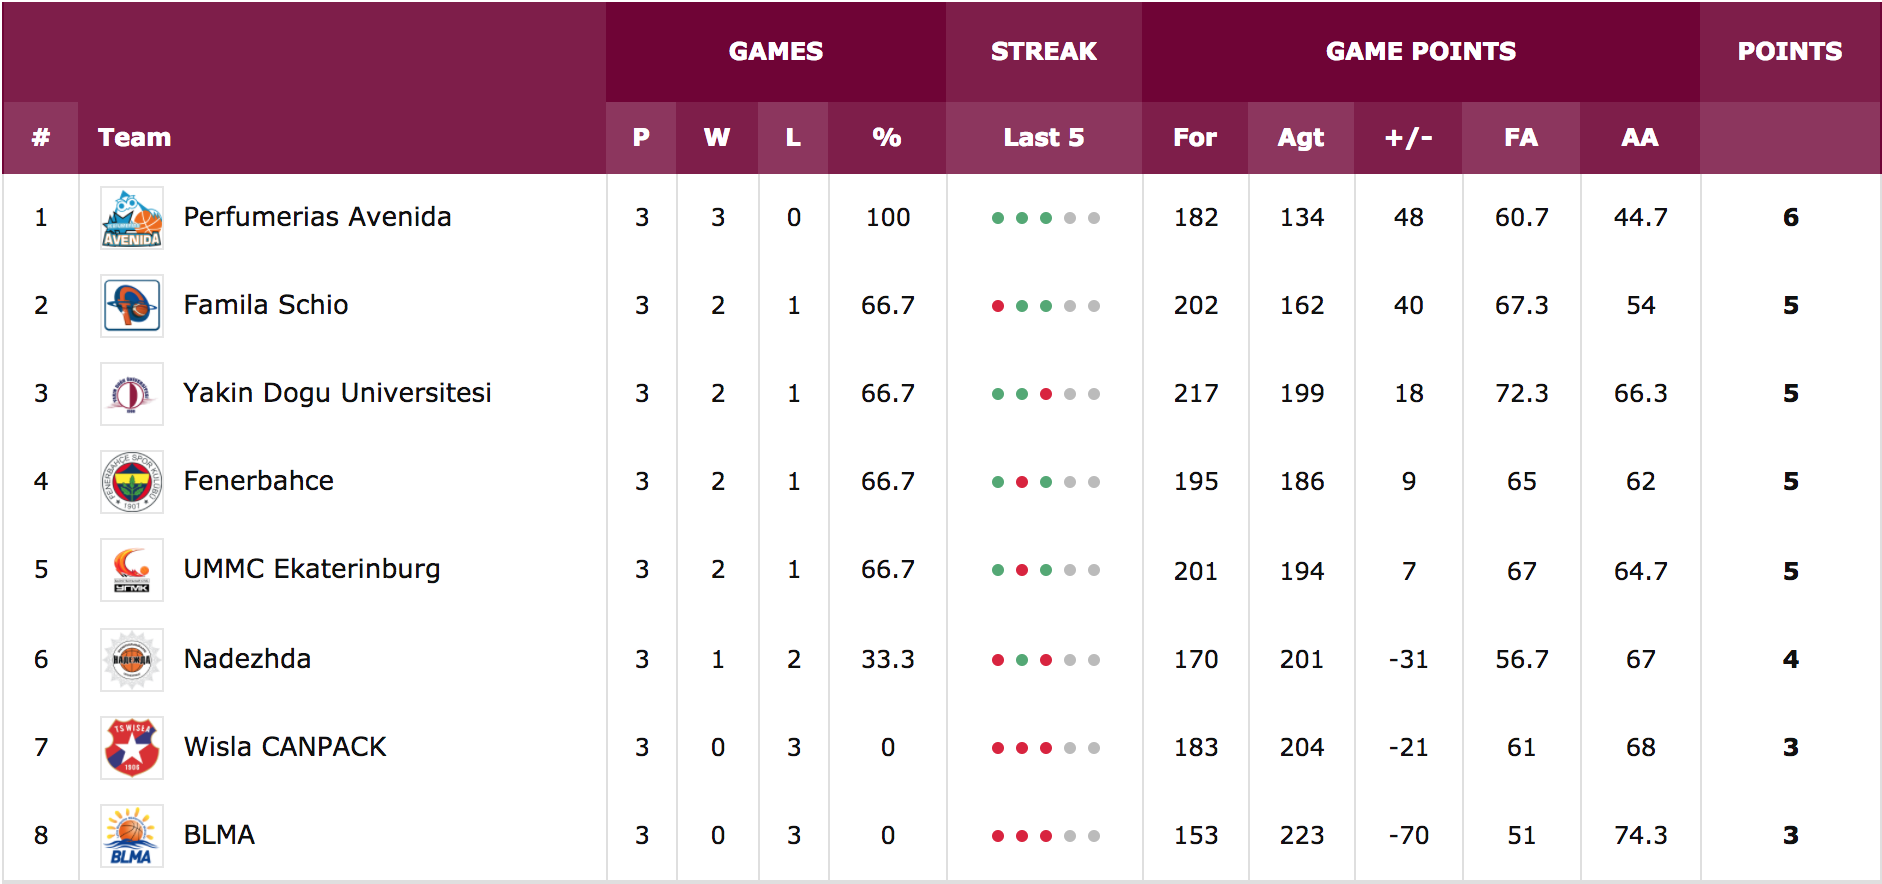Click the Wisla CANPACK team name

(285, 747)
